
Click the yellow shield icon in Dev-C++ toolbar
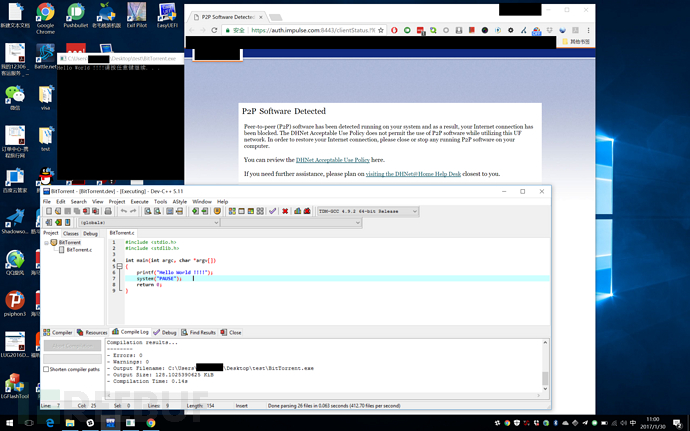pyautogui.click(x=217, y=211)
